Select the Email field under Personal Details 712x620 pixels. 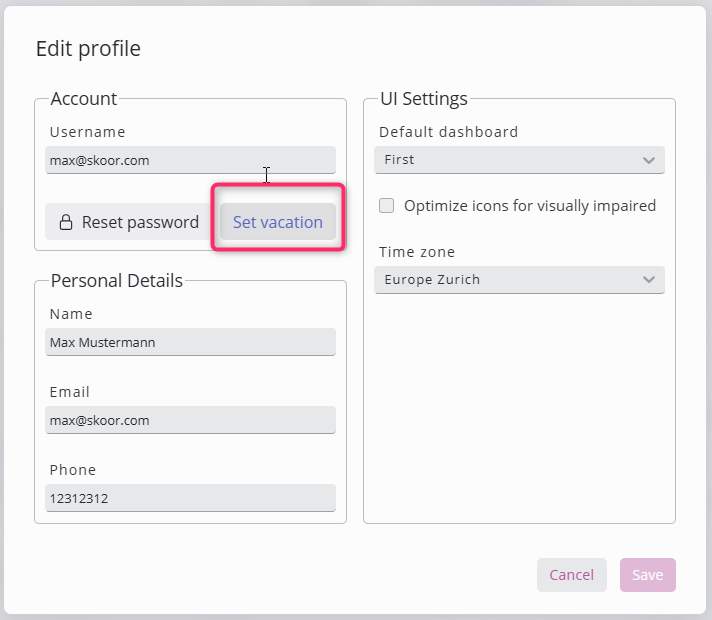point(190,420)
